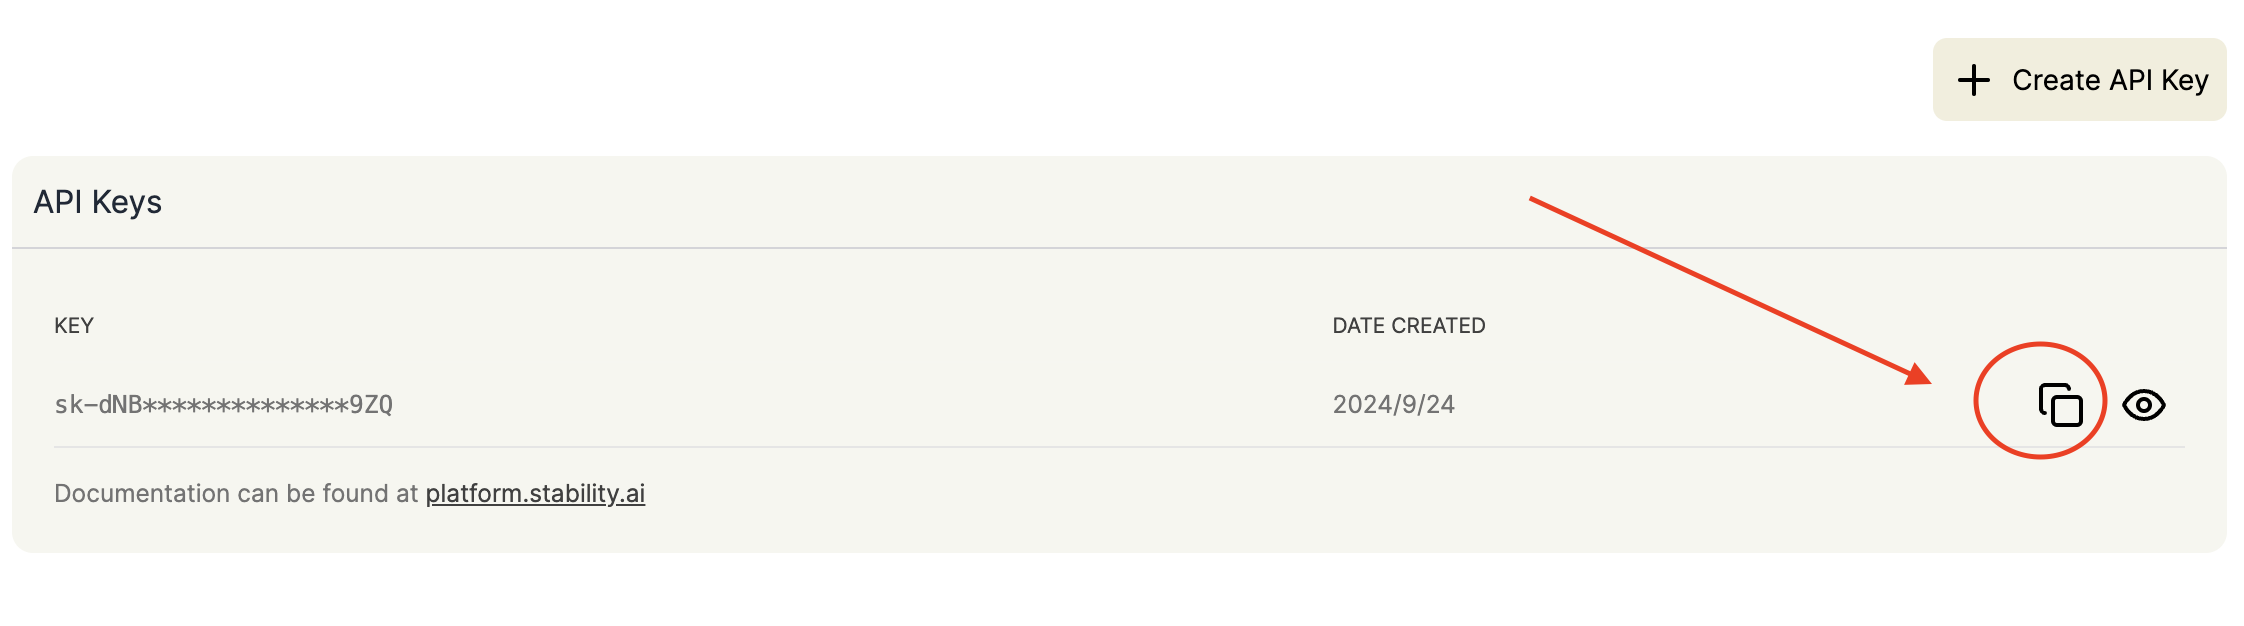Click the sk-dNB prefix of the key
Viewport: 2244px width, 626px height.
click(x=98, y=404)
